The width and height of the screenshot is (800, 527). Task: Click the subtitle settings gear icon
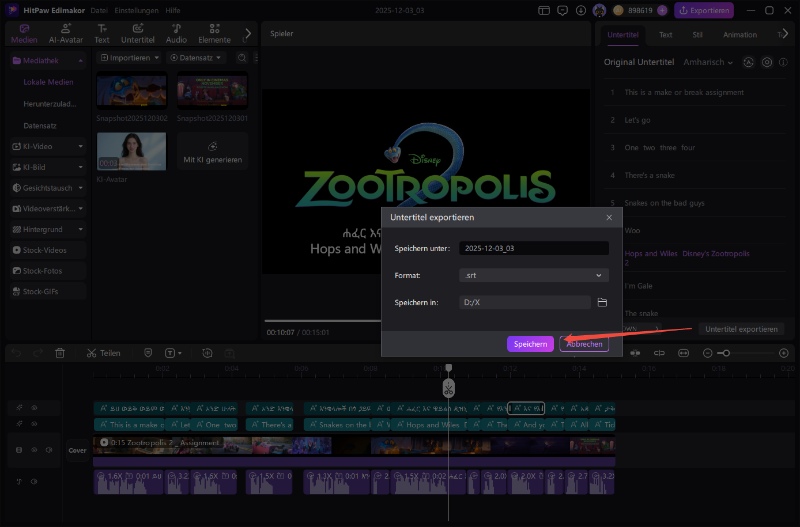click(767, 62)
